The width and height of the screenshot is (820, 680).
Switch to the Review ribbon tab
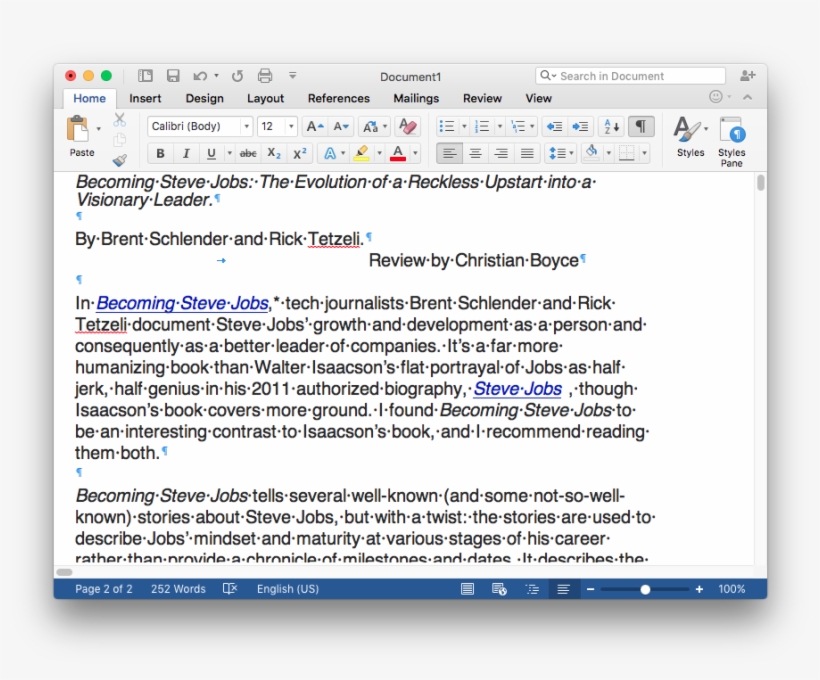[x=482, y=98]
